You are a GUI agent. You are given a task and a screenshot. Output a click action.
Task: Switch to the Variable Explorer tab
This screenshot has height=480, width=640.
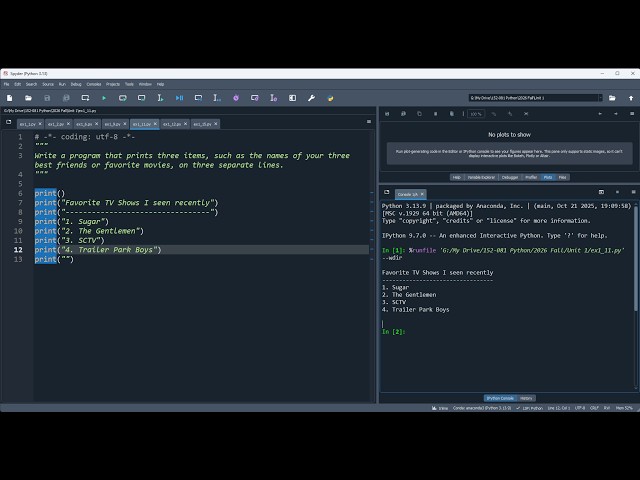481,177
